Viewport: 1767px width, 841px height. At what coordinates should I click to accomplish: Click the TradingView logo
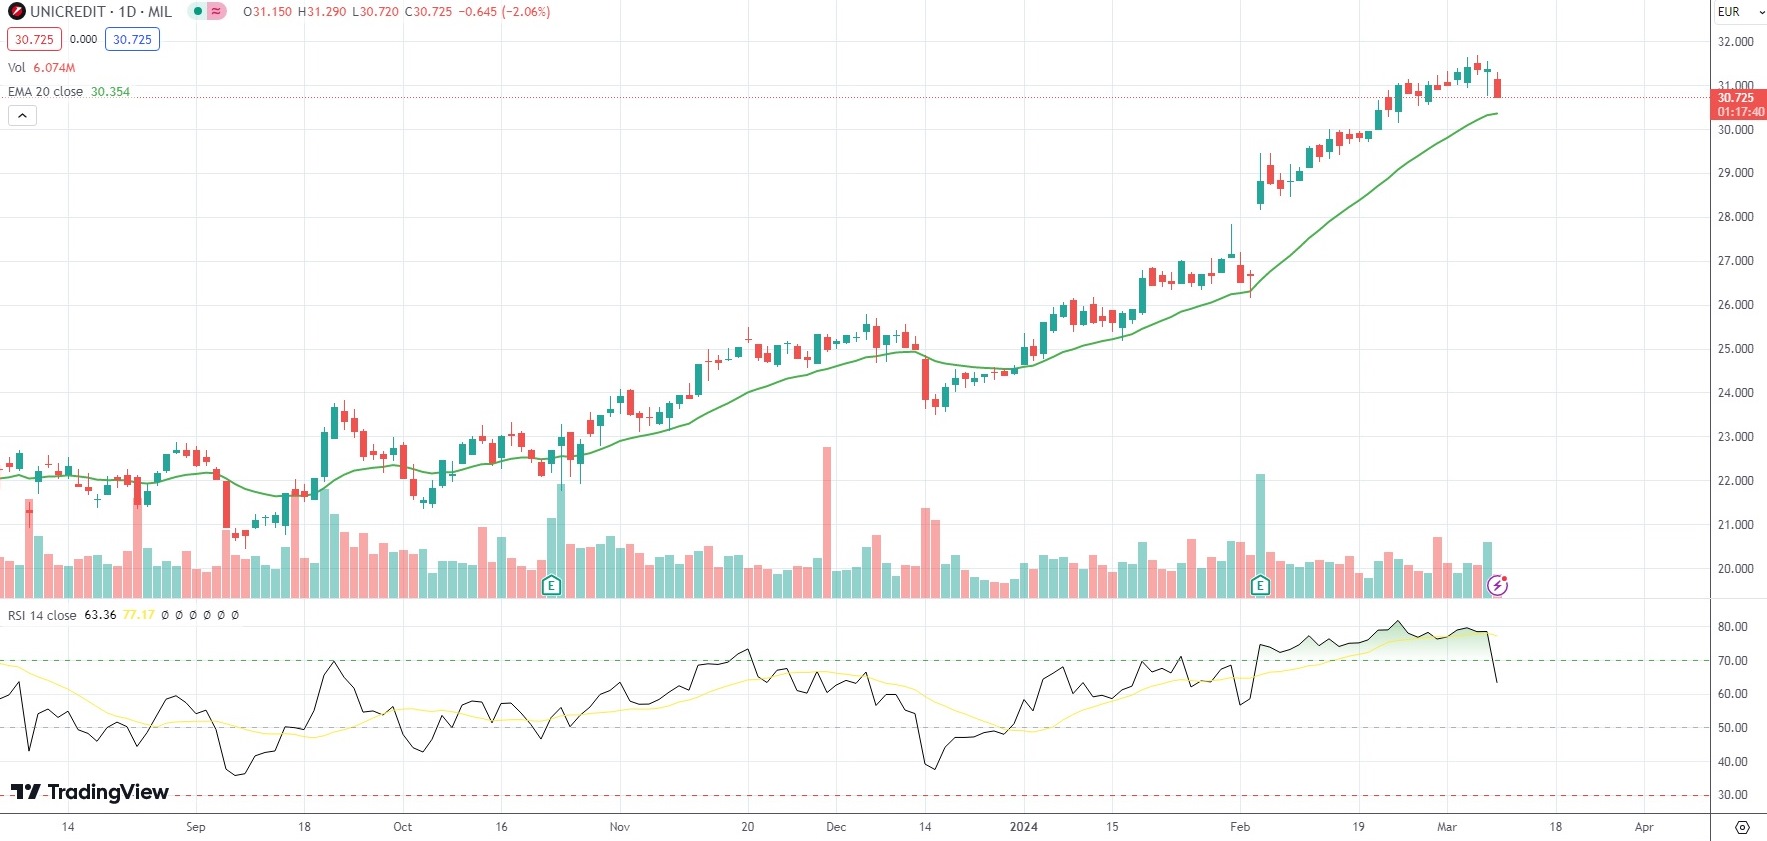tap(90, 792)
